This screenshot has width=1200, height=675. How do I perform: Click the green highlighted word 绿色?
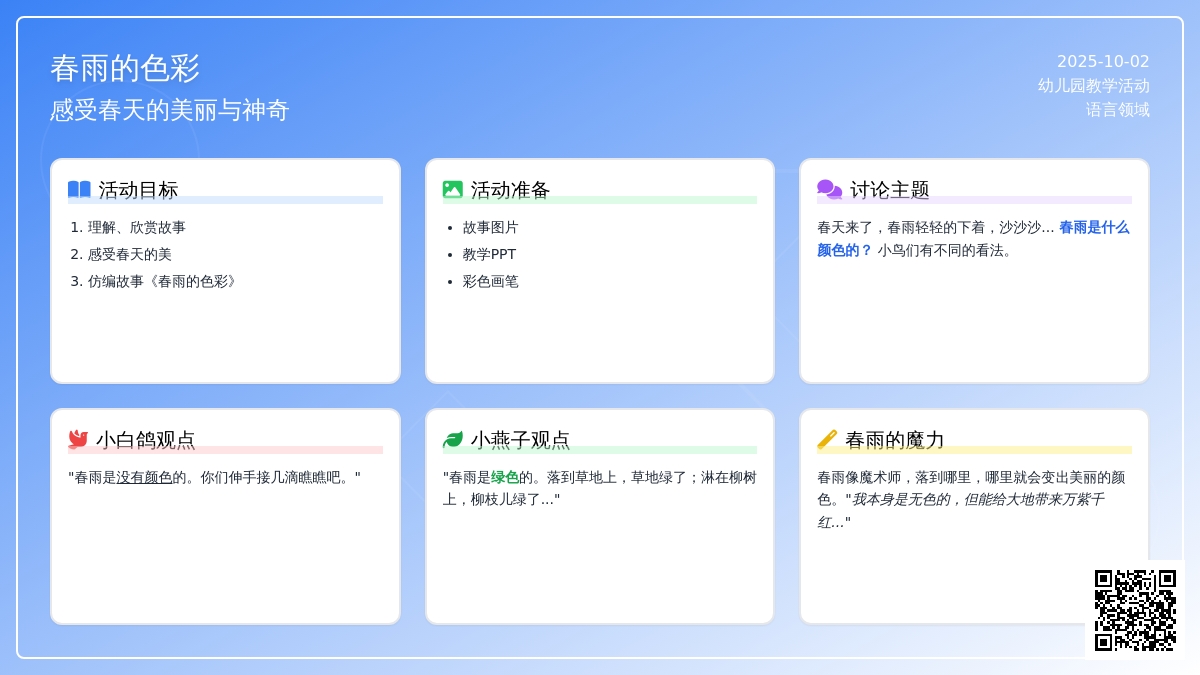point(505,478)
